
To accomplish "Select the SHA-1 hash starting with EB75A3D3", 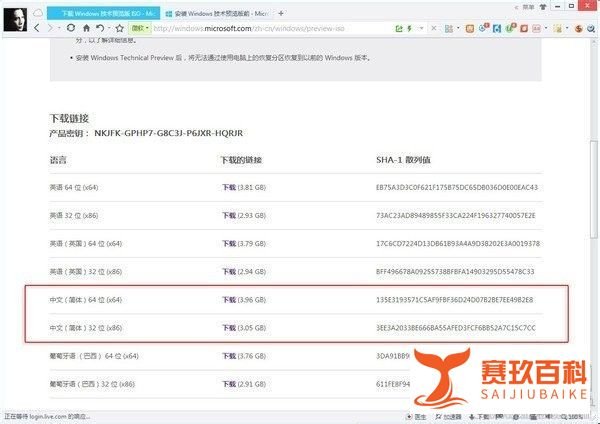I will (457, 188).
